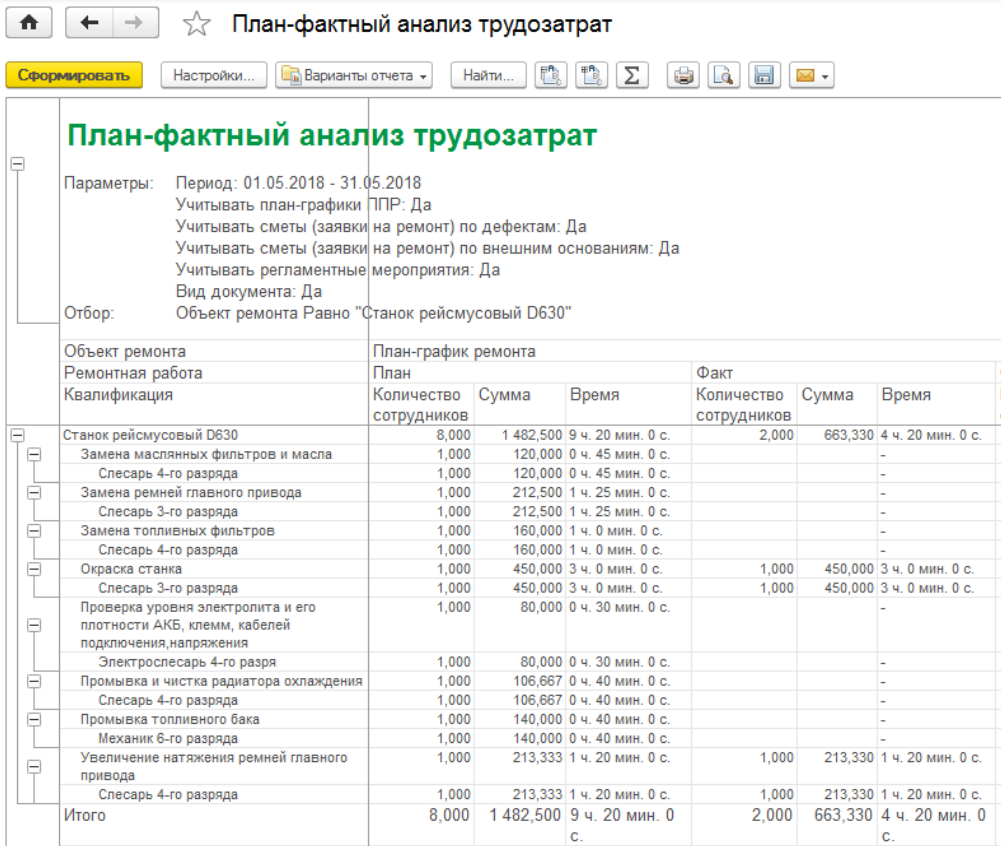Collapse the Замена топливных фильтров group

tap(34, 531)
